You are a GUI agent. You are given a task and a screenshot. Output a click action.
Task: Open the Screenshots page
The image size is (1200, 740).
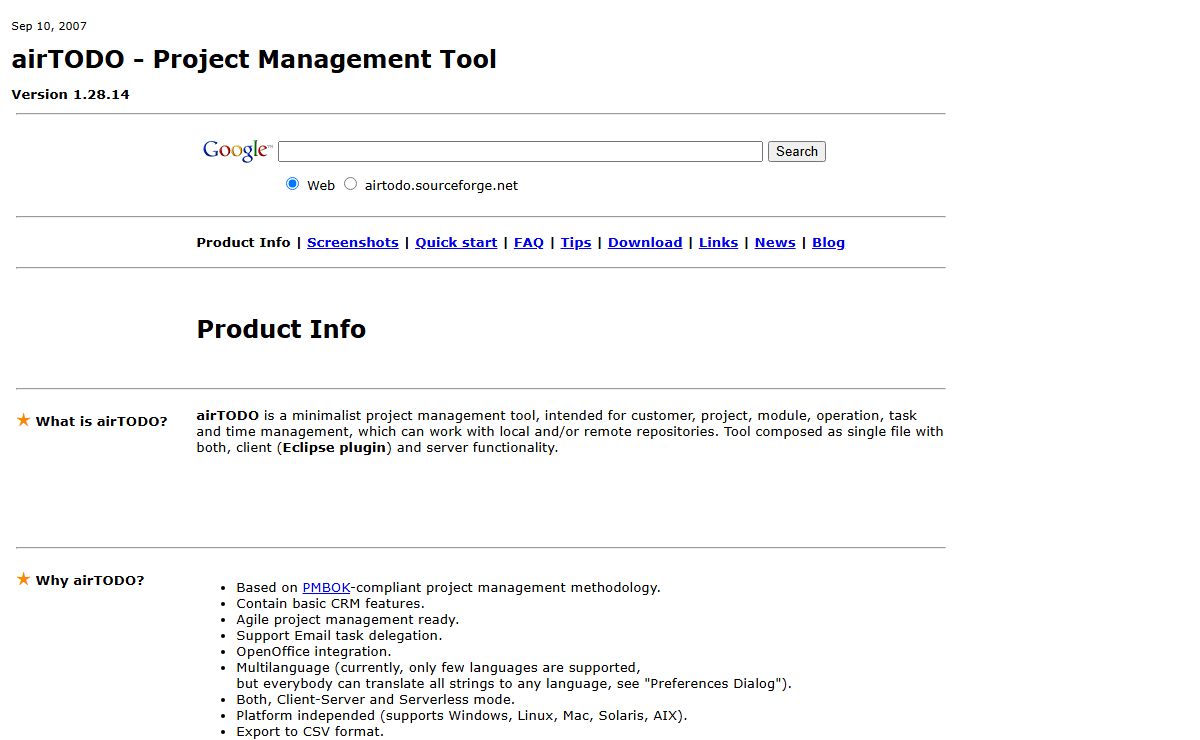pyautogui.click(x=353, y=242)
